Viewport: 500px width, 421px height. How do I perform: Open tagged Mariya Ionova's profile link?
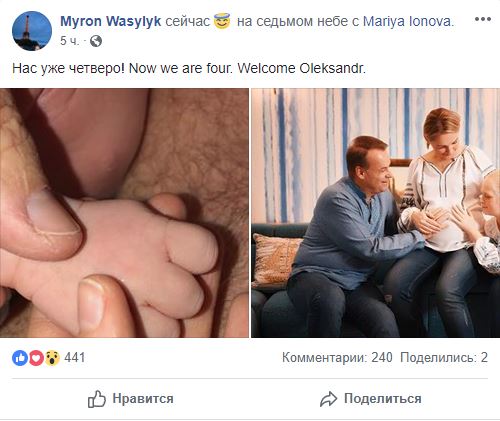[408, 21]
